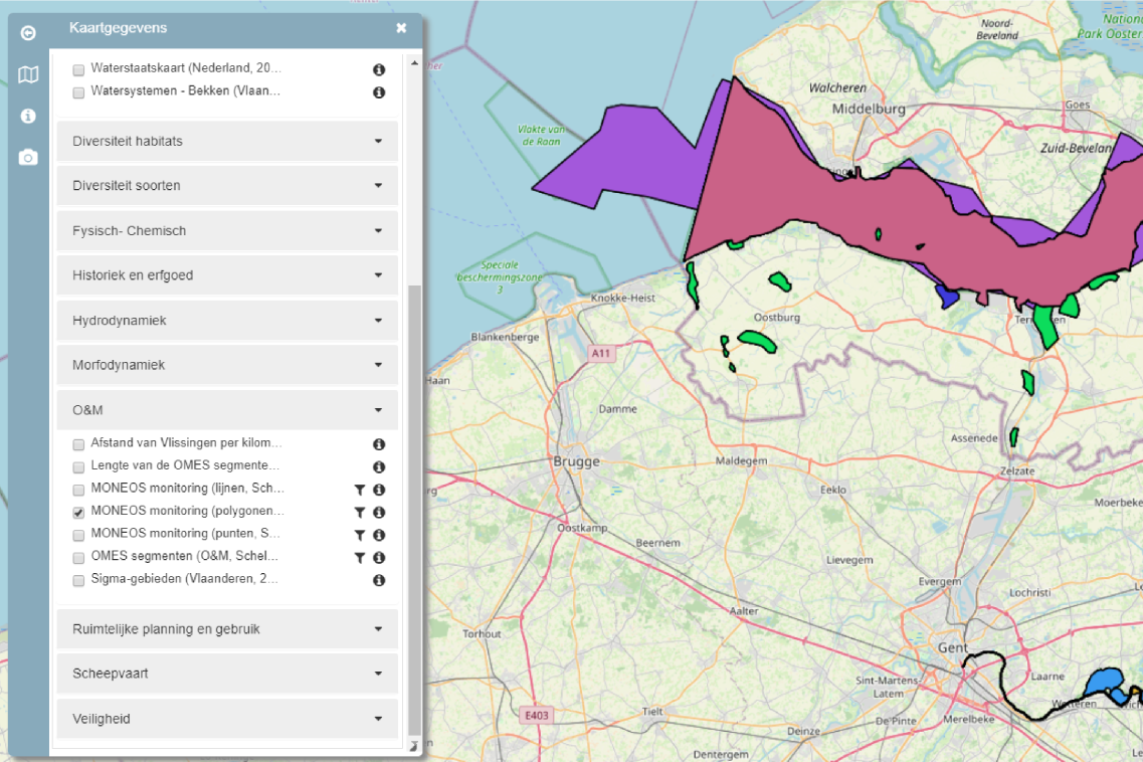The width and height of the screenshot is (1143, 762).
Task: Click the camera screenshot icon in sidebar
Action: (27, 156)
